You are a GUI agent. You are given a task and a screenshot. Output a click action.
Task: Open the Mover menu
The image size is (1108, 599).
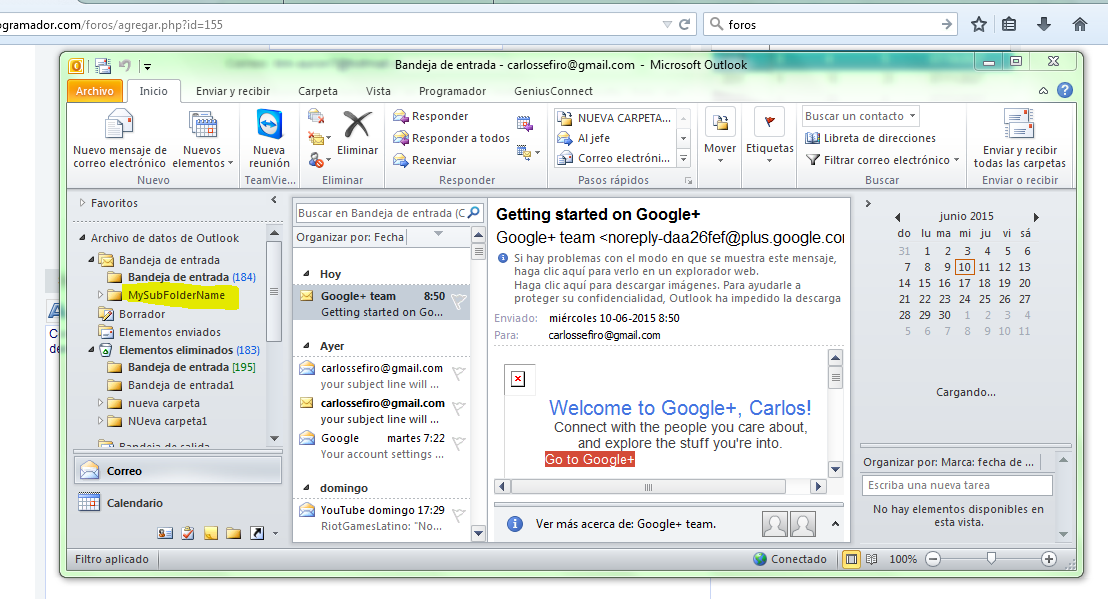coord(720,137)
